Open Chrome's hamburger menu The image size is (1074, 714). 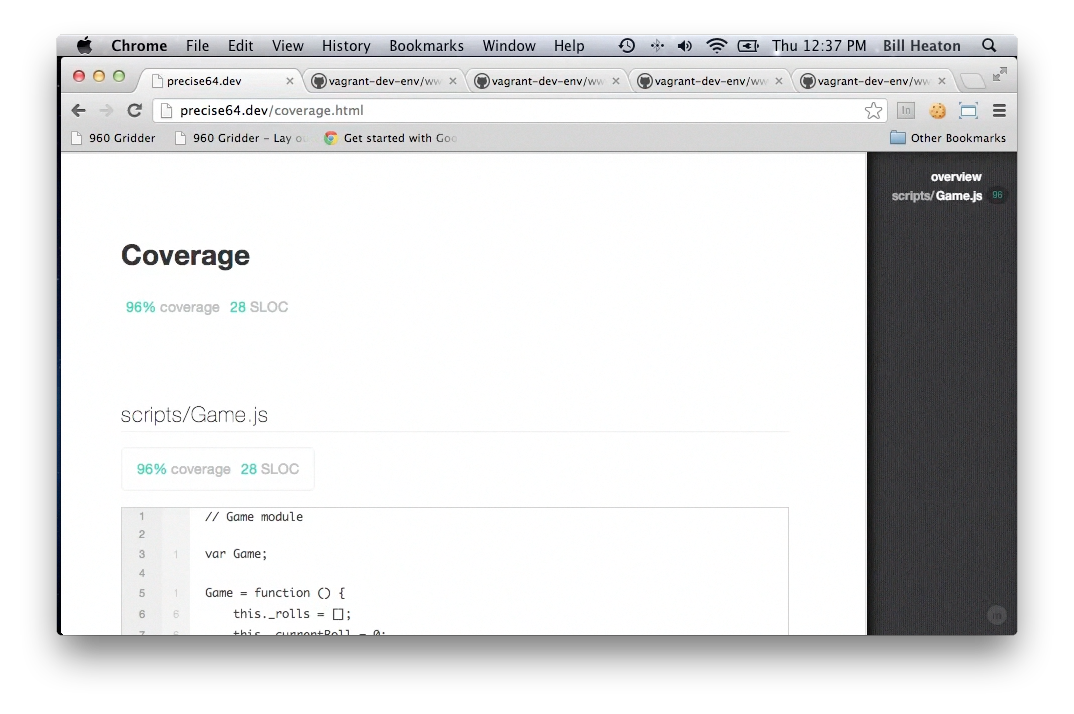(x=998, y=111)
